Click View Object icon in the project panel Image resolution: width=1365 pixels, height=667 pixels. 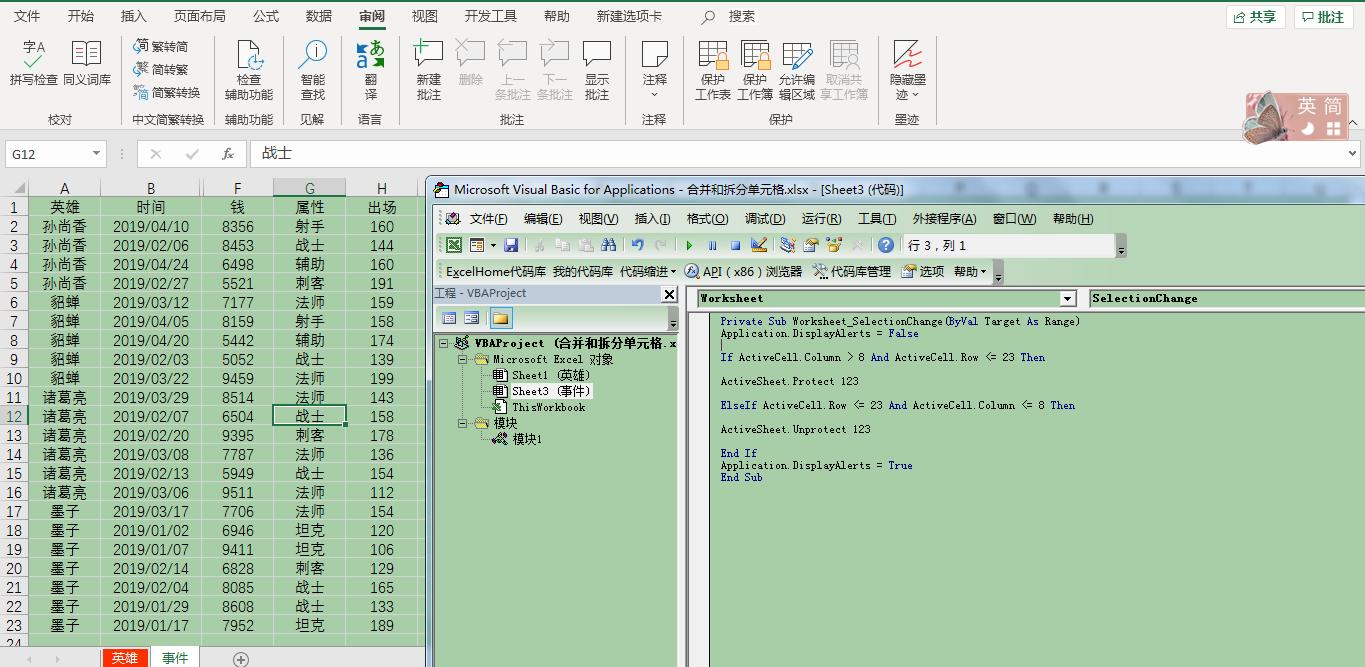[471, 319]
